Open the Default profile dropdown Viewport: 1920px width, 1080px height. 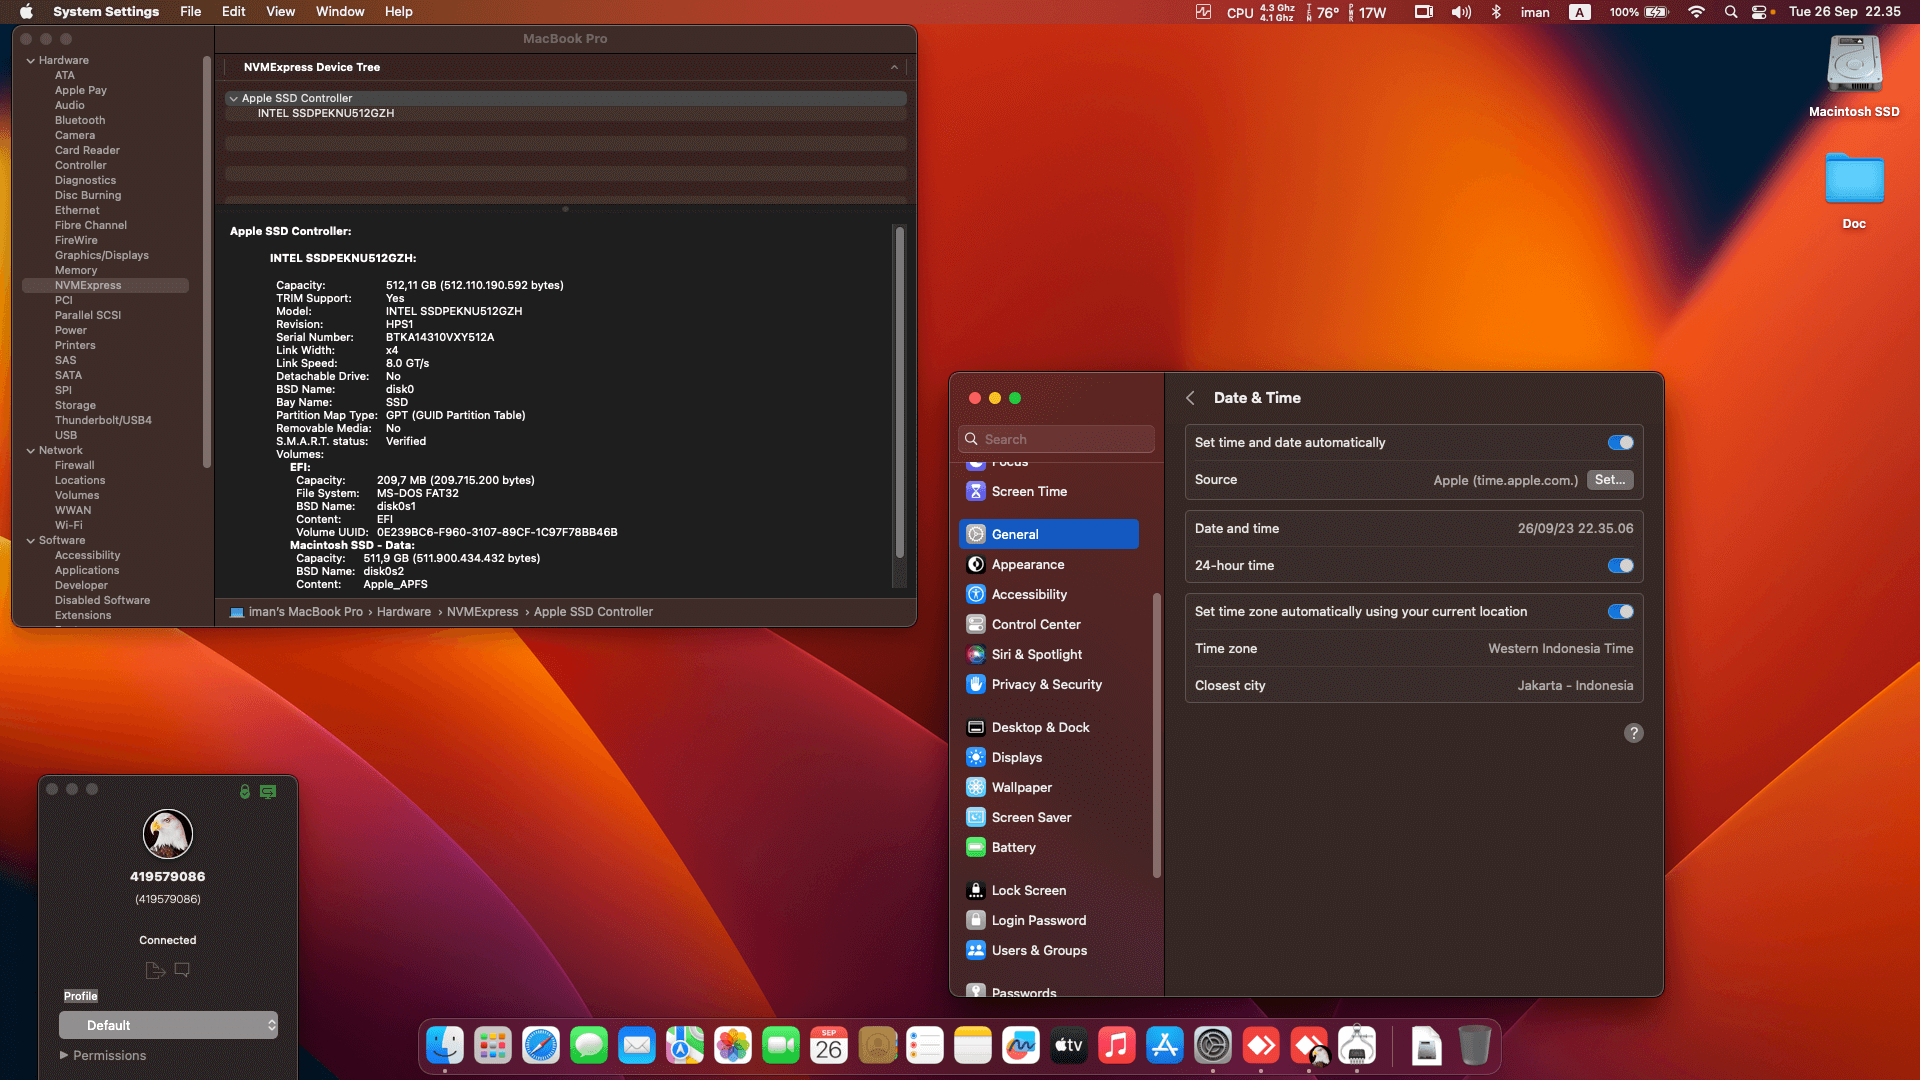168,1025
